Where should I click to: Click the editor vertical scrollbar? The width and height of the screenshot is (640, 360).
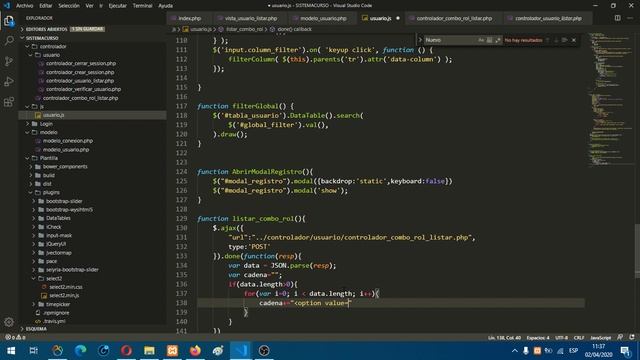click(x=637, y=251)
